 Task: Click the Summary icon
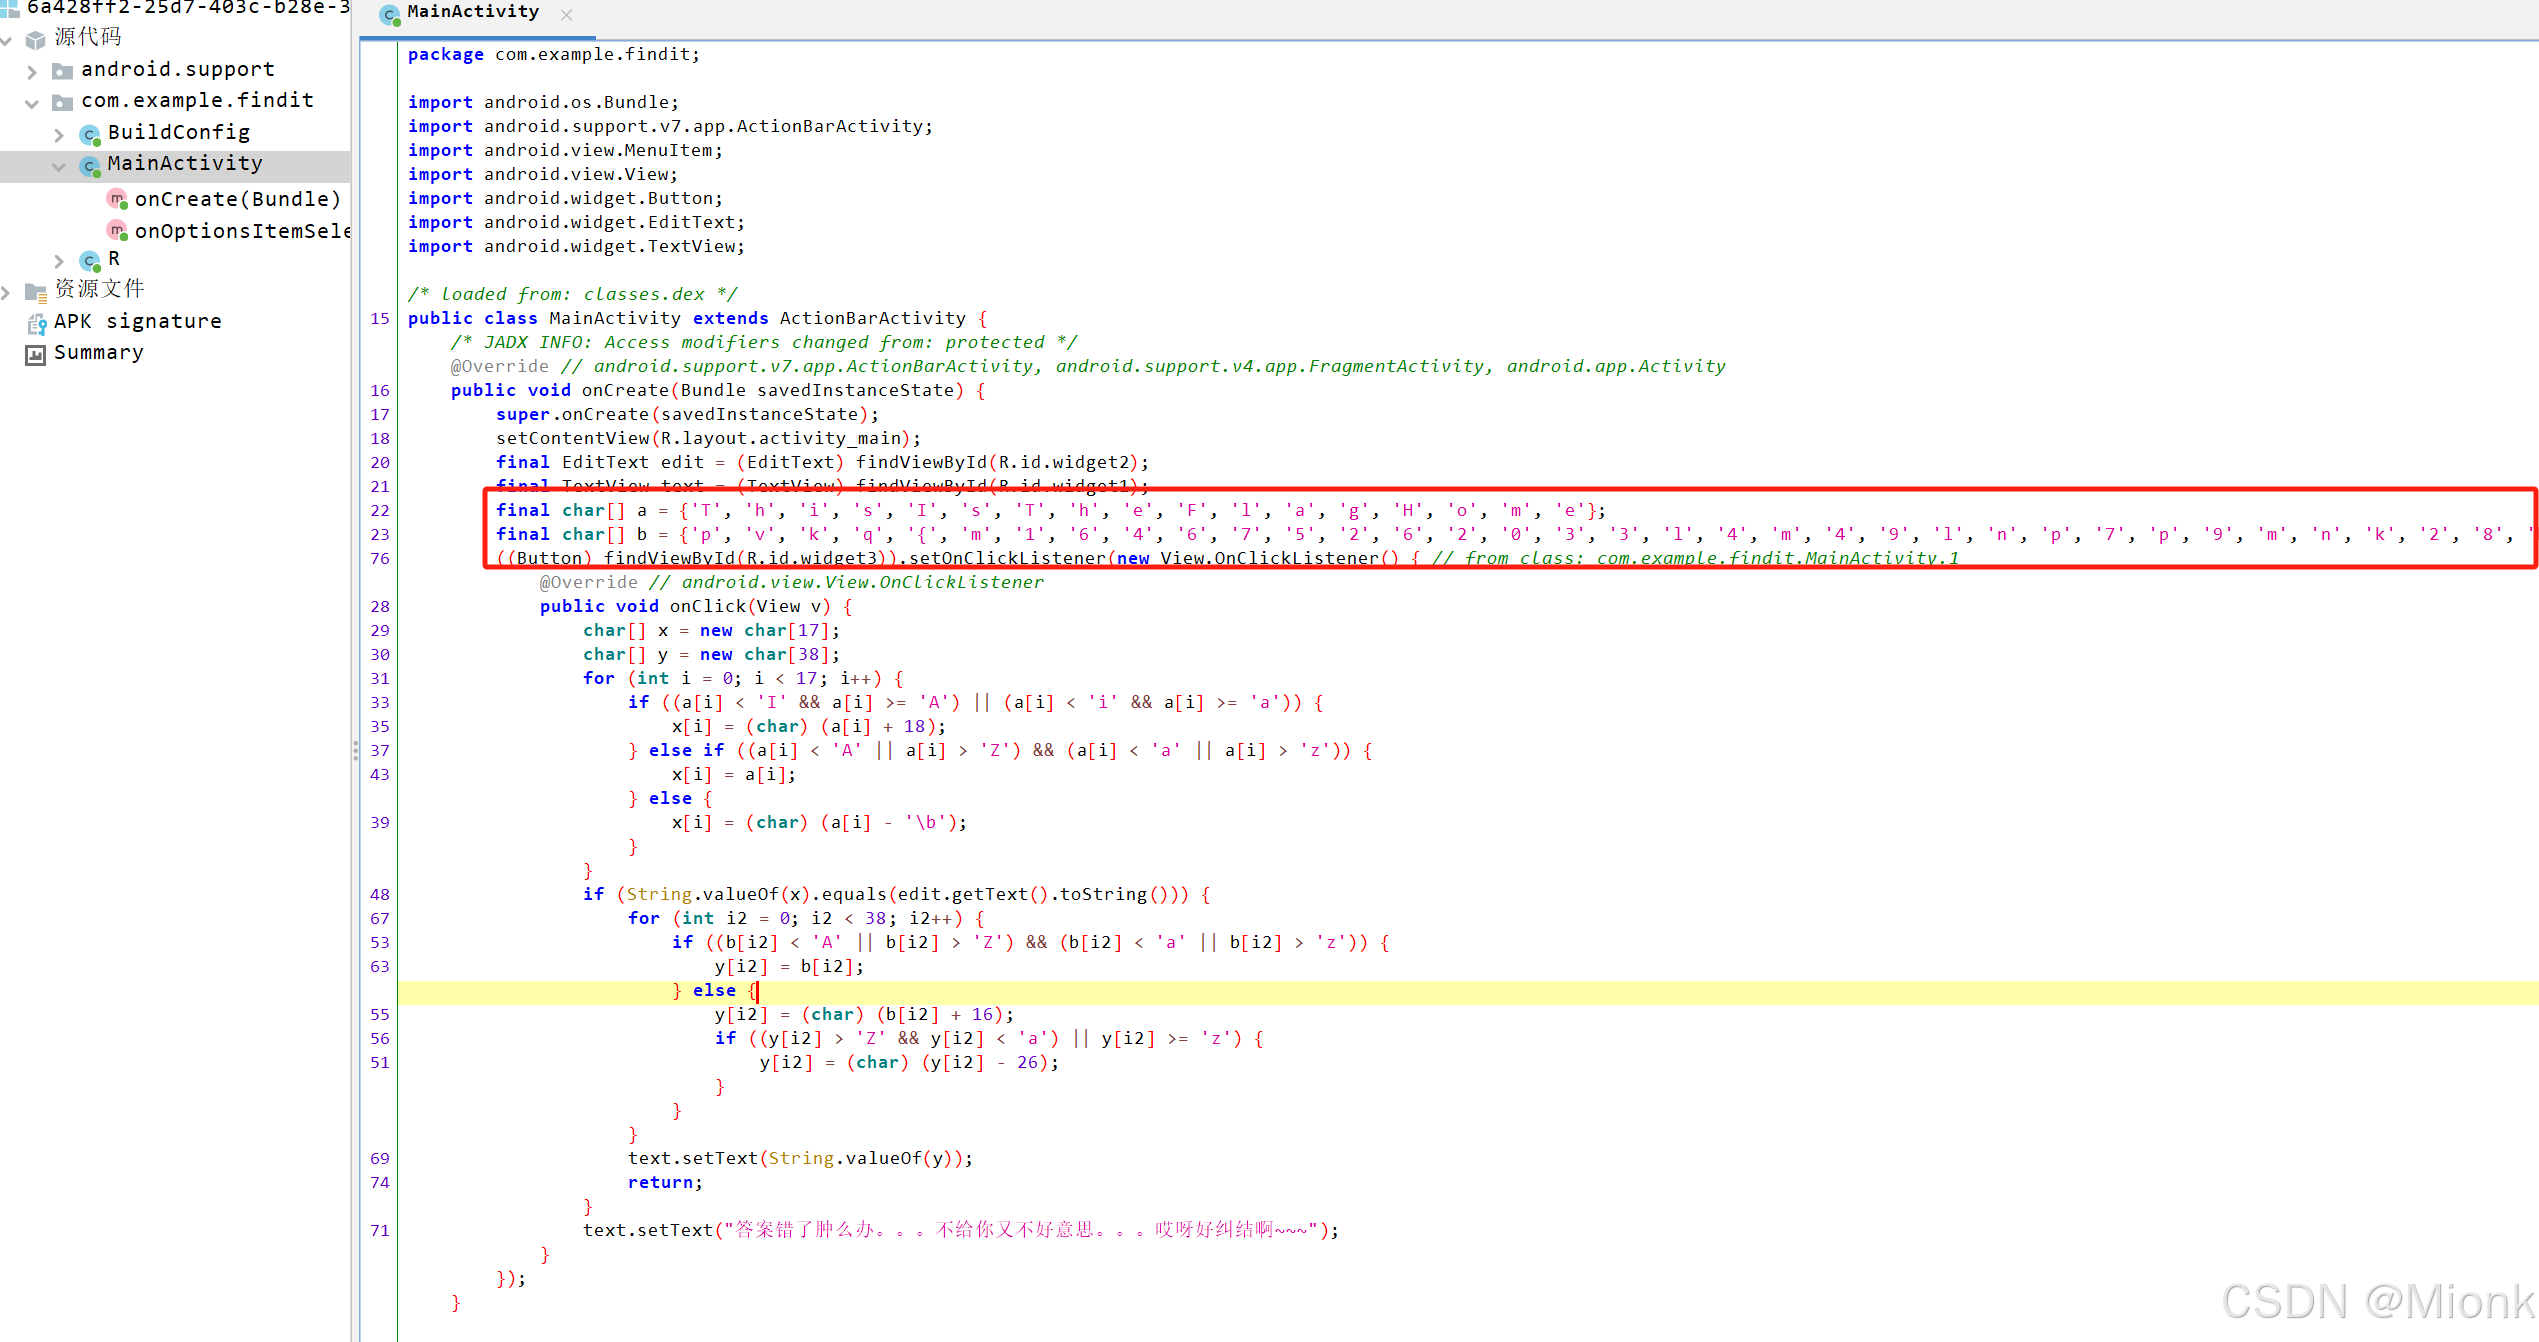36,354
